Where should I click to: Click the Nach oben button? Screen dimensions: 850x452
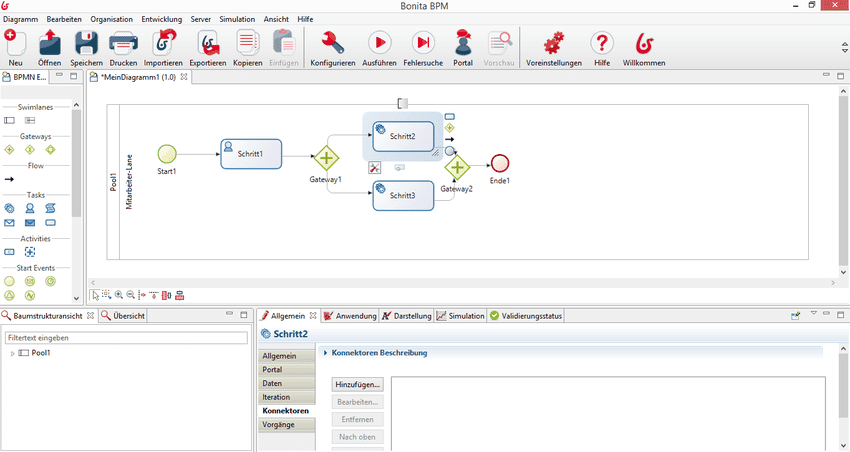[x=357, y=436]
